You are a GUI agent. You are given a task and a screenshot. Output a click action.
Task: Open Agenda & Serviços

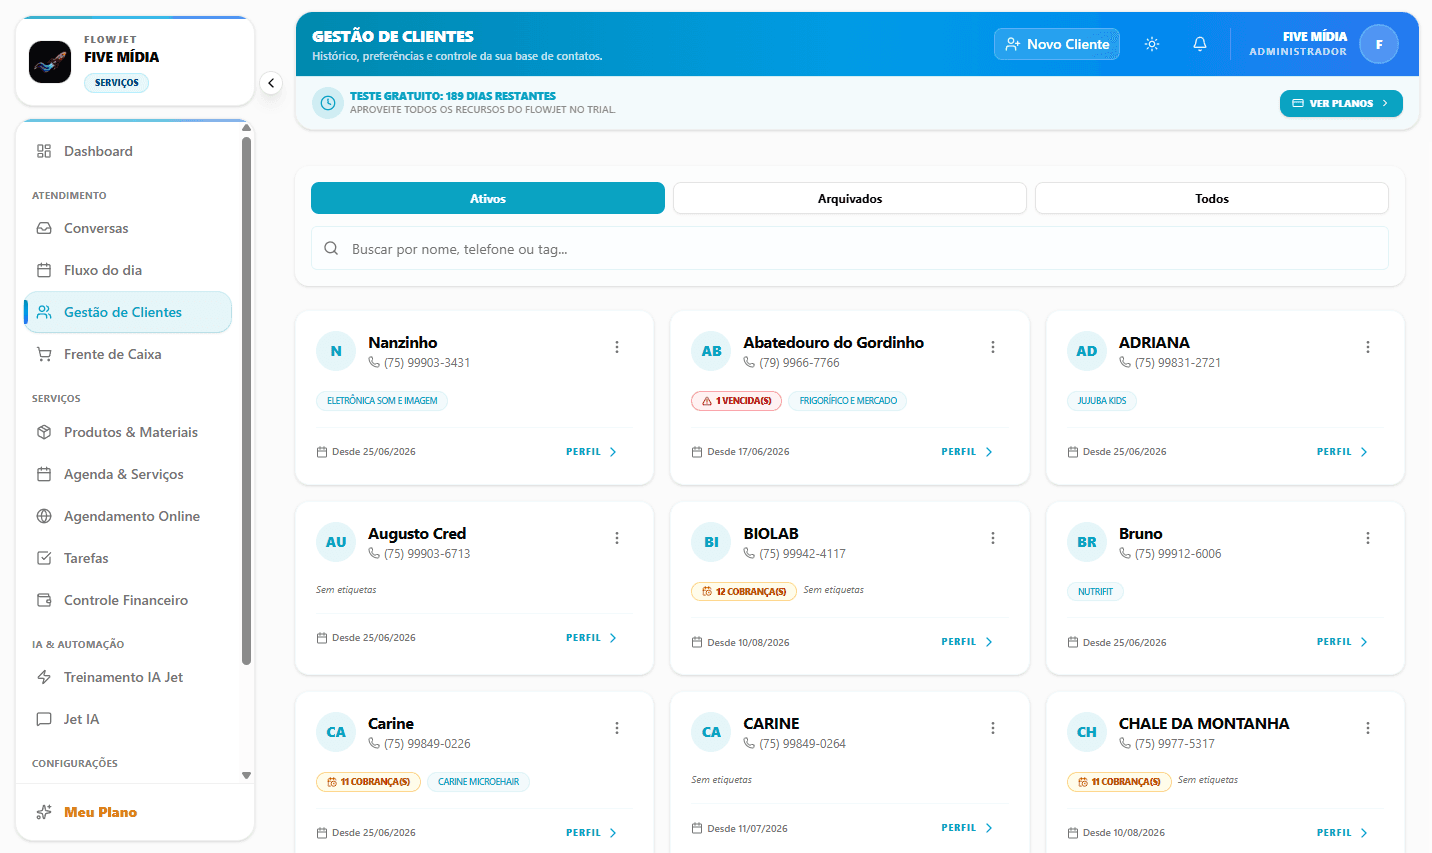(128, 474)
